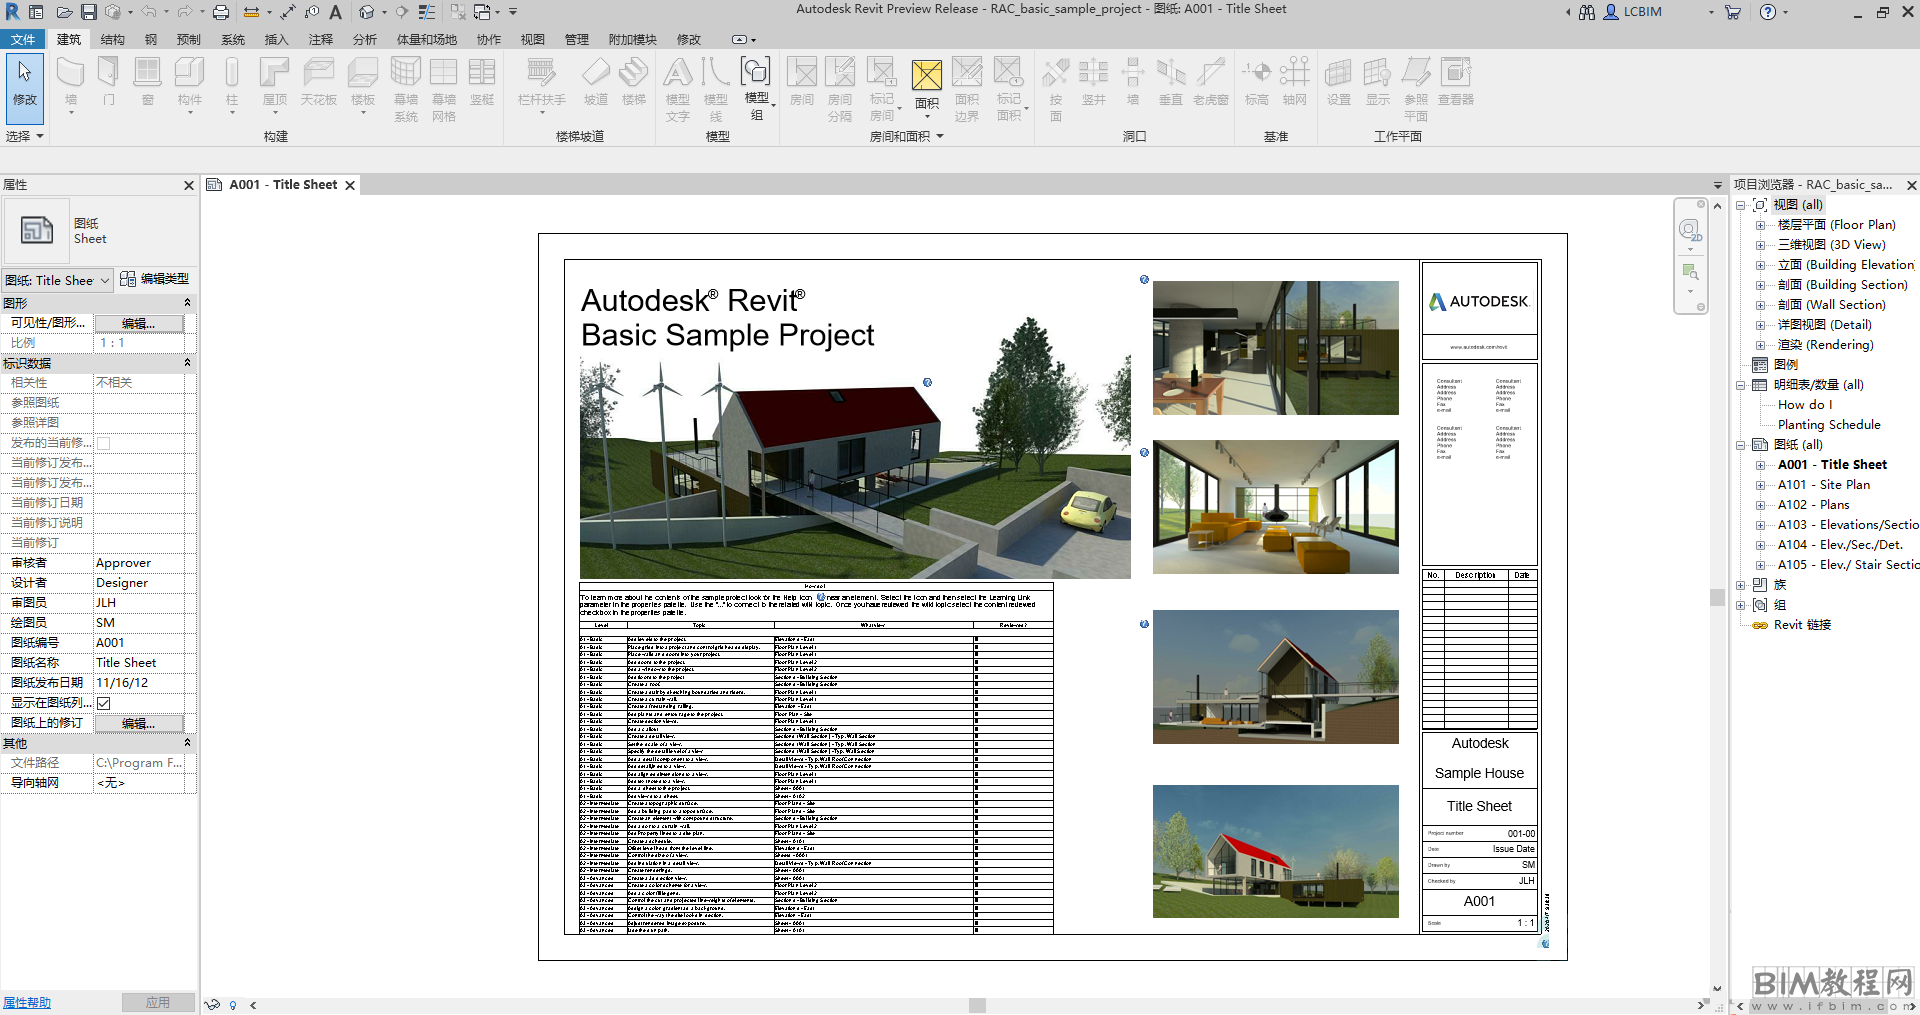1920x1015 pixels.
Task: Expand the 三维视图 (3D View) tree node
Action: coord(1760,245)
